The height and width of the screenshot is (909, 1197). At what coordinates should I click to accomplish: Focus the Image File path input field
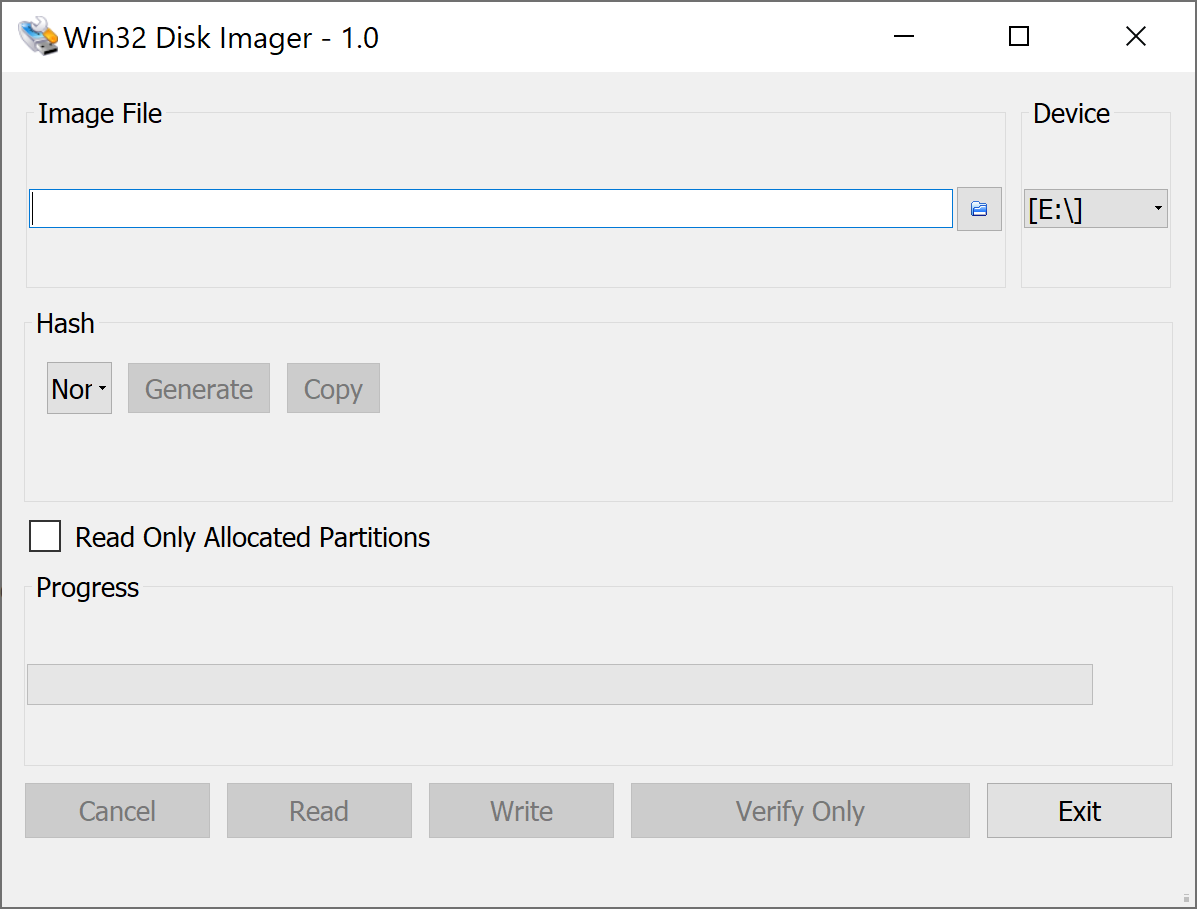[x=491, y=208]
